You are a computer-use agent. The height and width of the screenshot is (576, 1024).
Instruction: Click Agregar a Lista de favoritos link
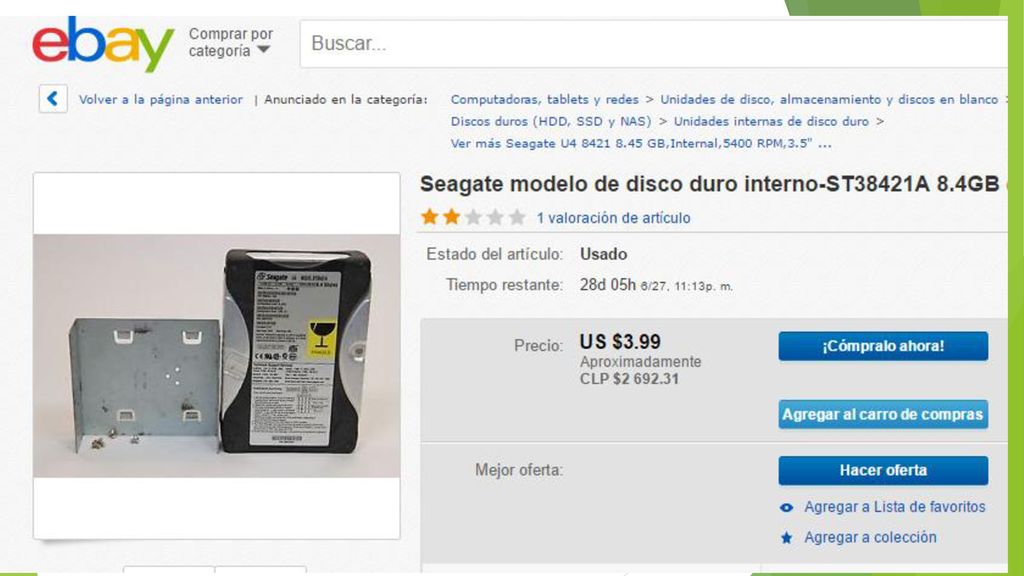895,507
